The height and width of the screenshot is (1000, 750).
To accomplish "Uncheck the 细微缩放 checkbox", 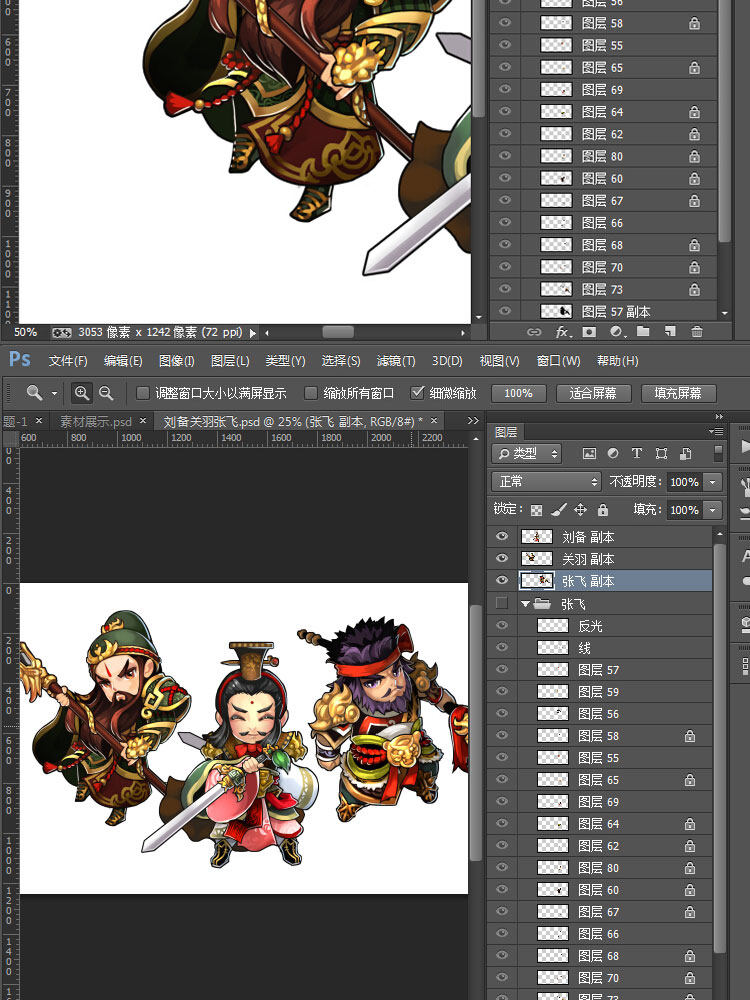I will (x=417, y=393).
